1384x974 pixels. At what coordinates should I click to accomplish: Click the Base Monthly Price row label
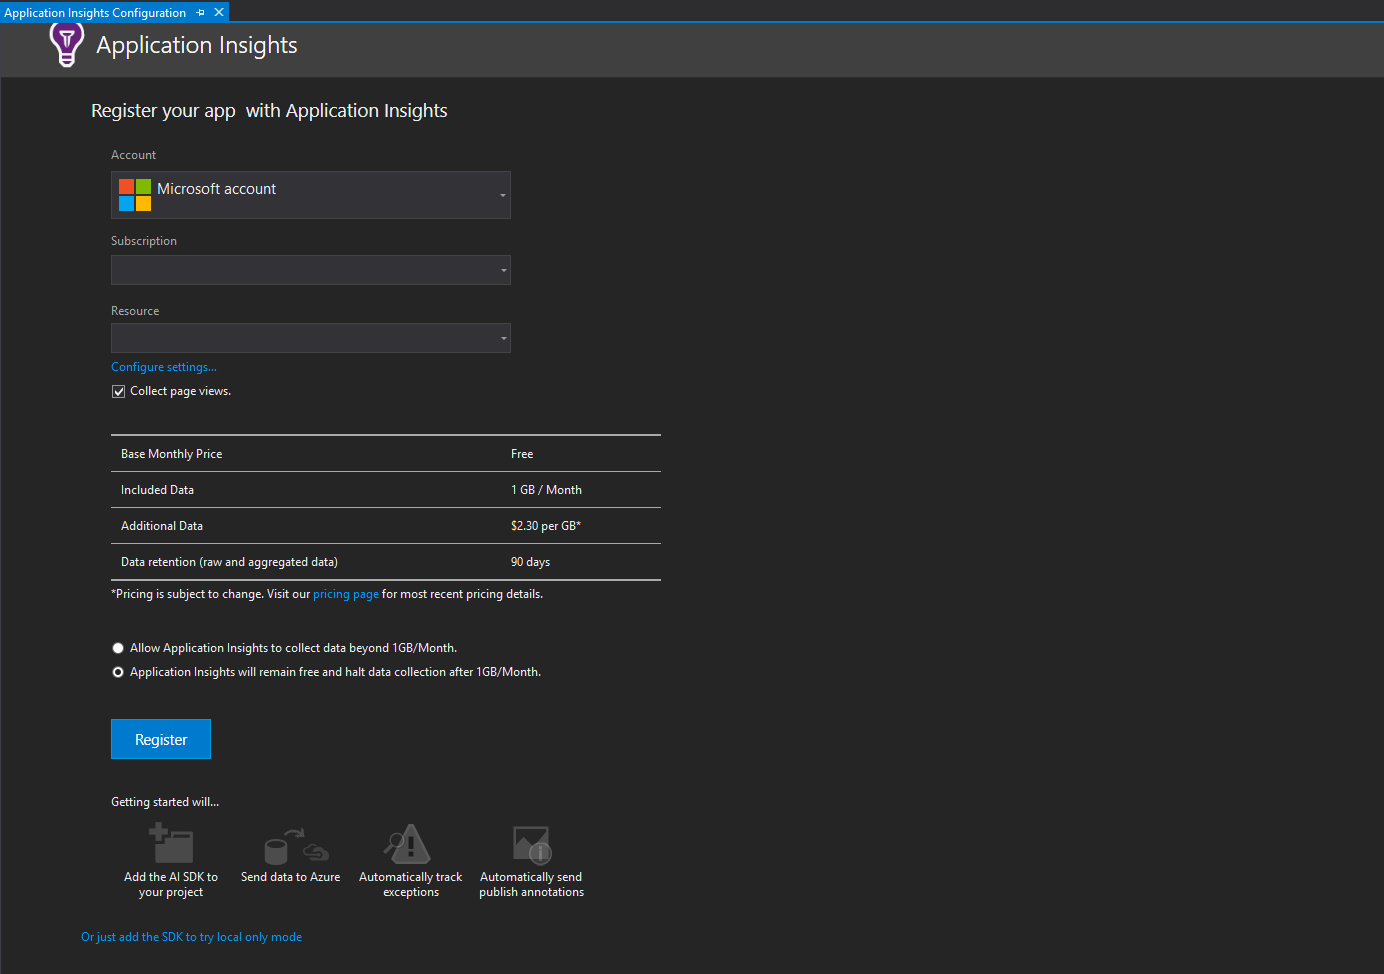click(x=172, y=454)
